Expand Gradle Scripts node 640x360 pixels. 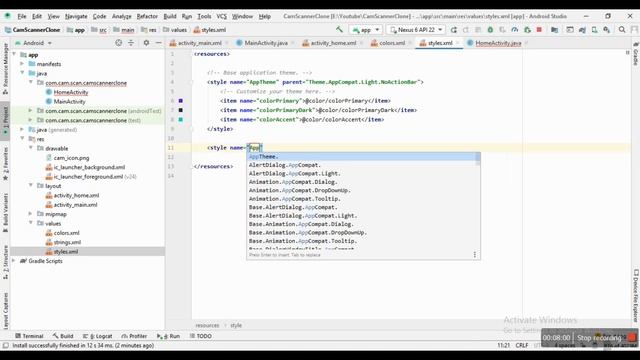[13, 261]
